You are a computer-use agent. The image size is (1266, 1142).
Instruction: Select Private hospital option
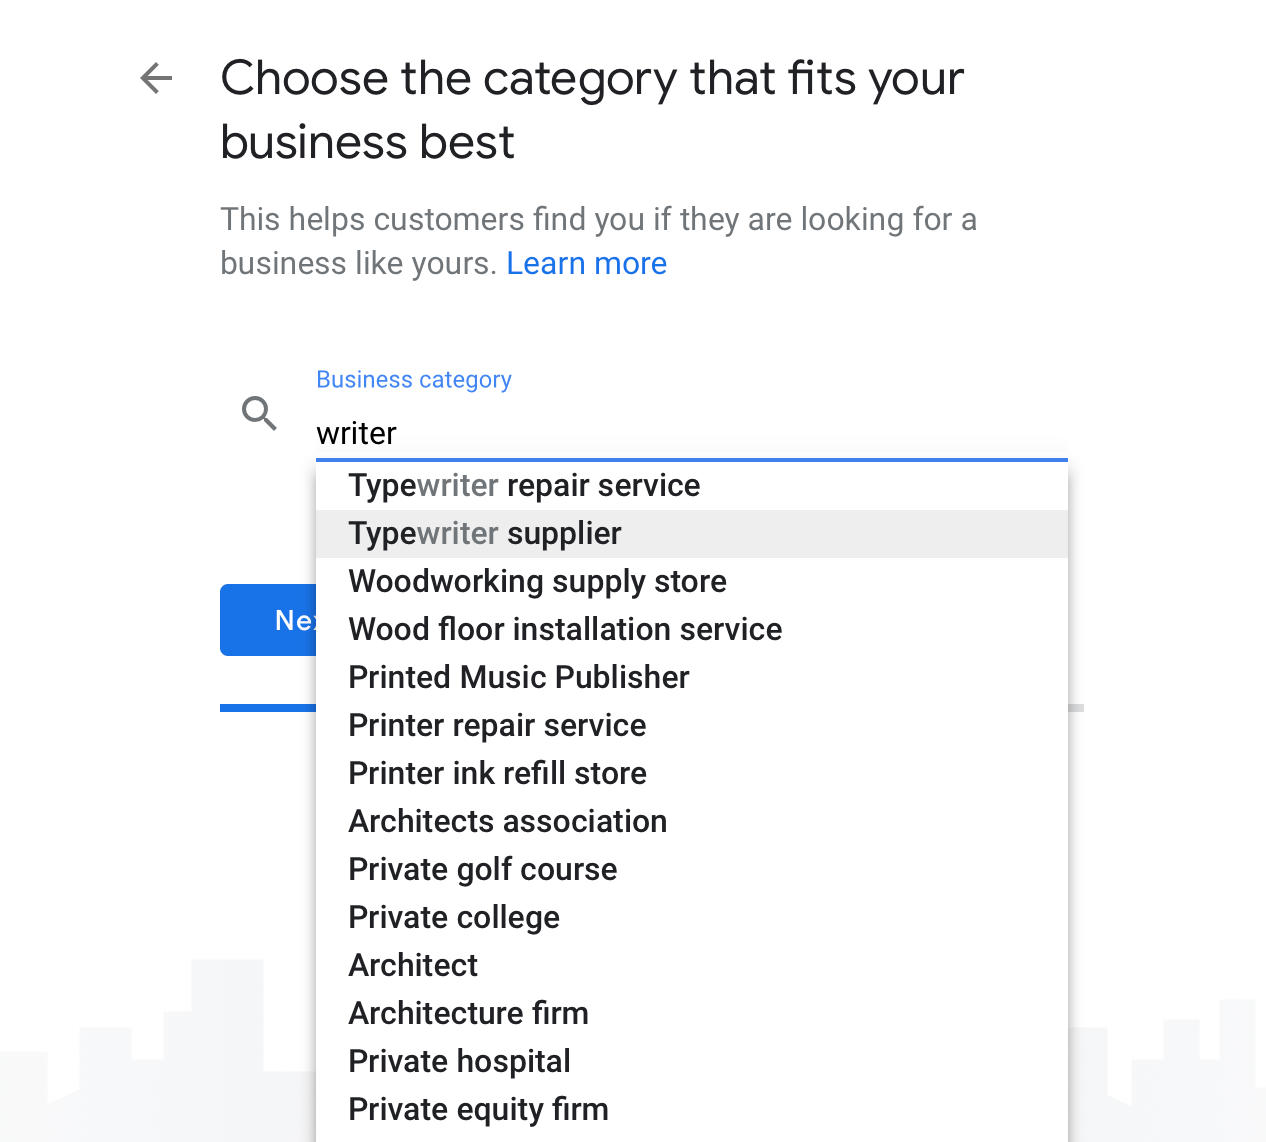[x=459, y=1062]
